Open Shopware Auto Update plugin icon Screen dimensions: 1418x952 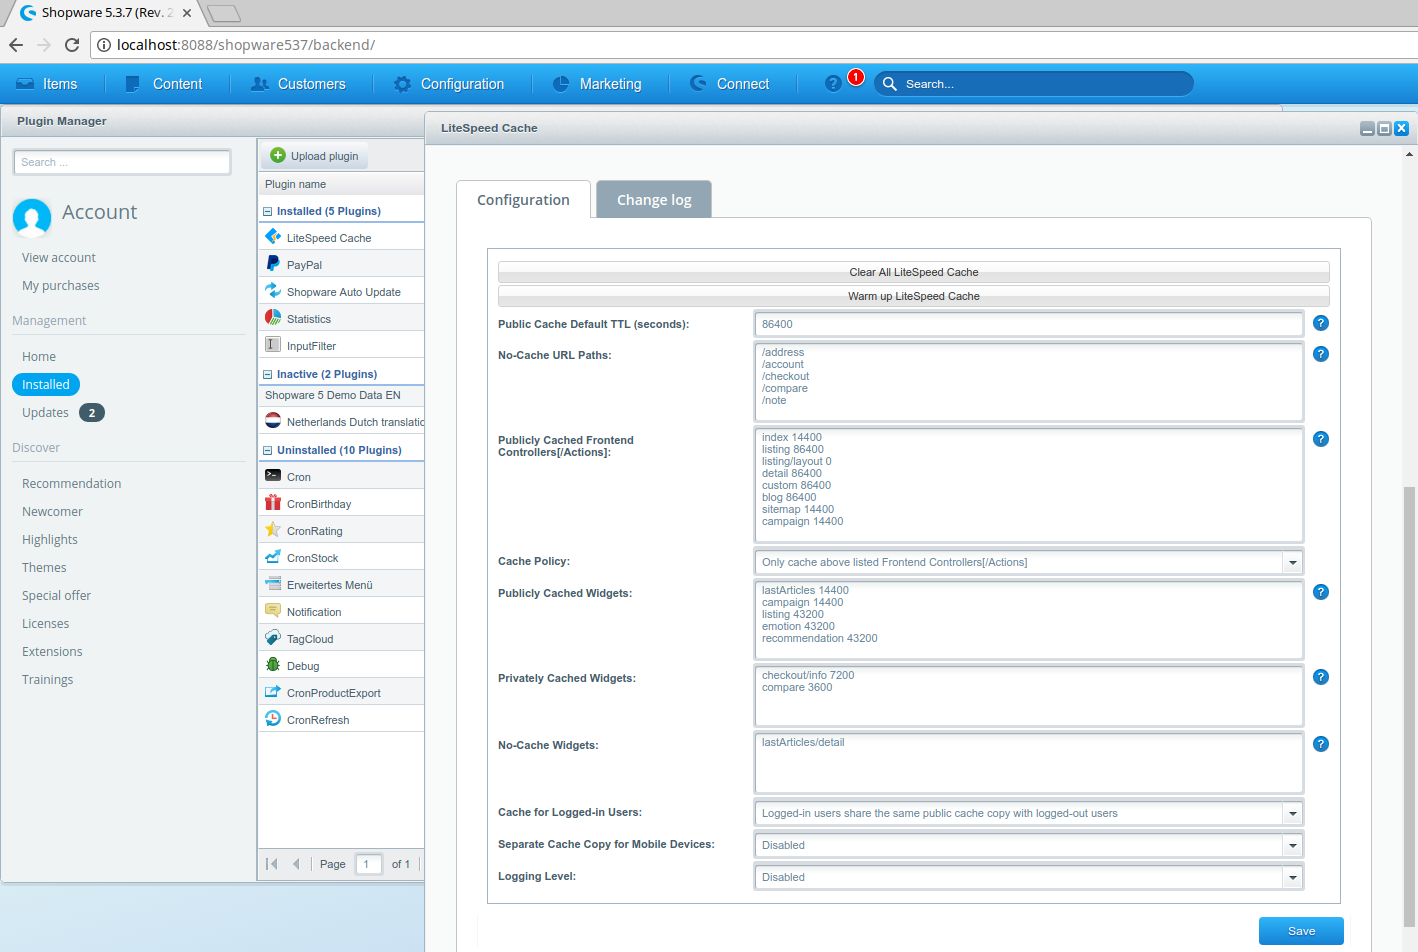(273, 291)
